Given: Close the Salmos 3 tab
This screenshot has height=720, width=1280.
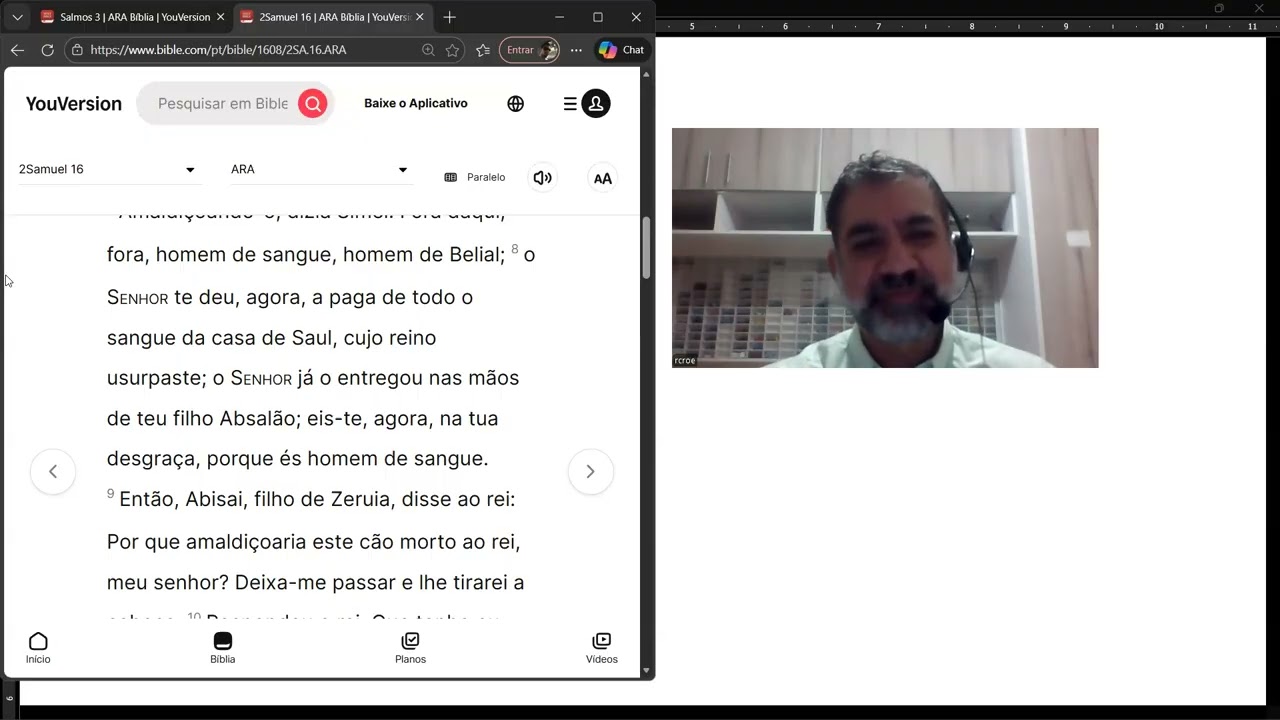Looking at the screenshot, I should click(x=220, y=17).
